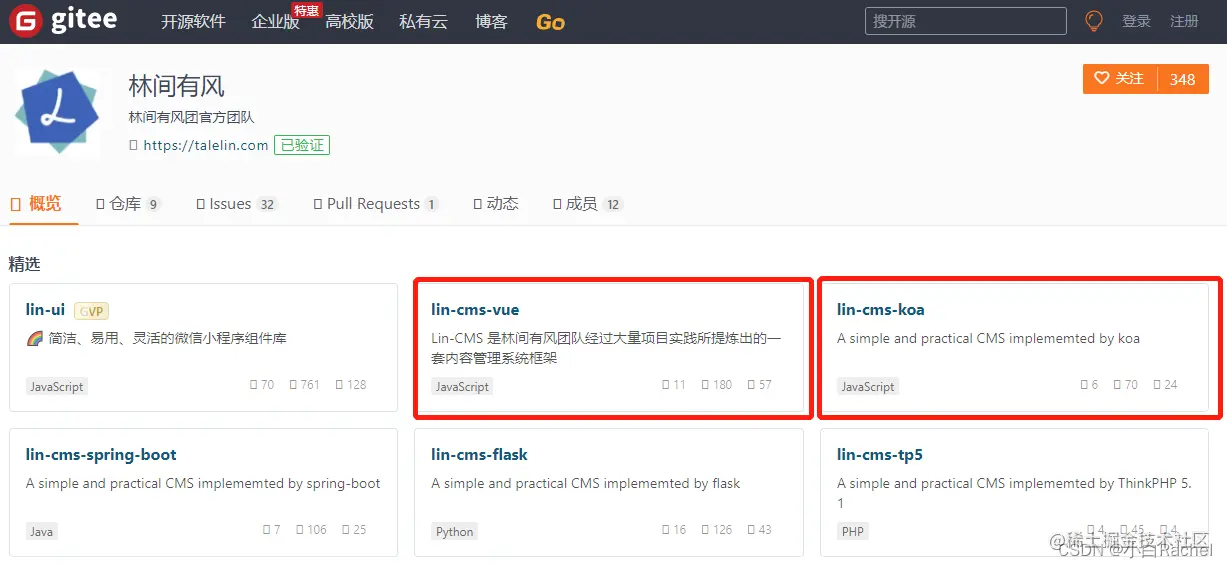Click lin-ui watch count 70
Image resolution: width=1227 pixels, height=568 pixels.
(262, 384)
